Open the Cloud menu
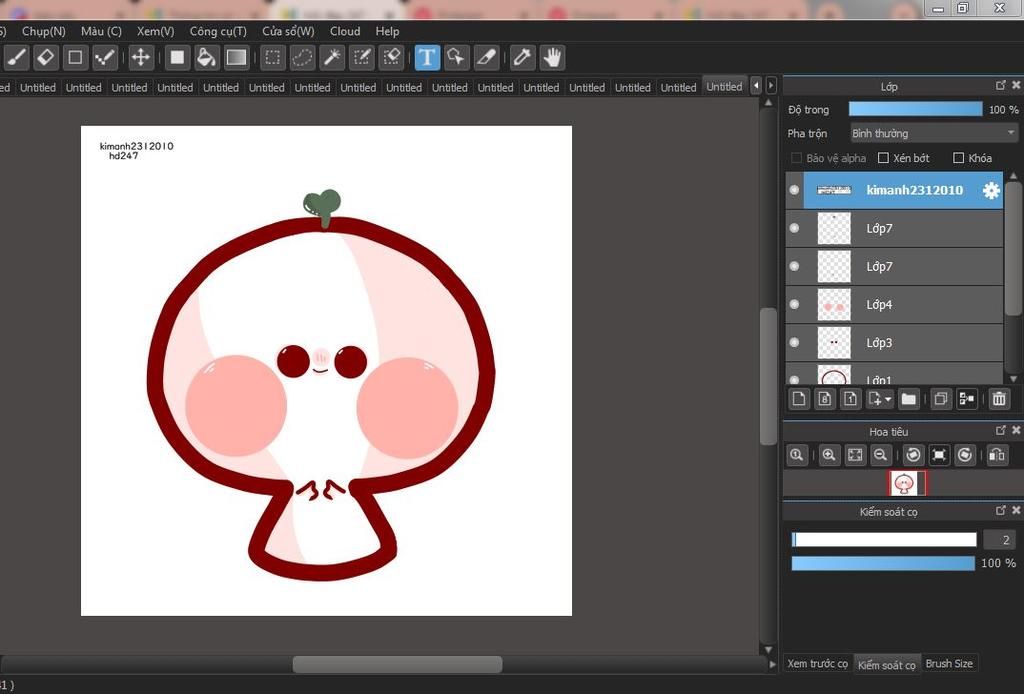This screenshot has height=694, width=1024. point(345,31)
